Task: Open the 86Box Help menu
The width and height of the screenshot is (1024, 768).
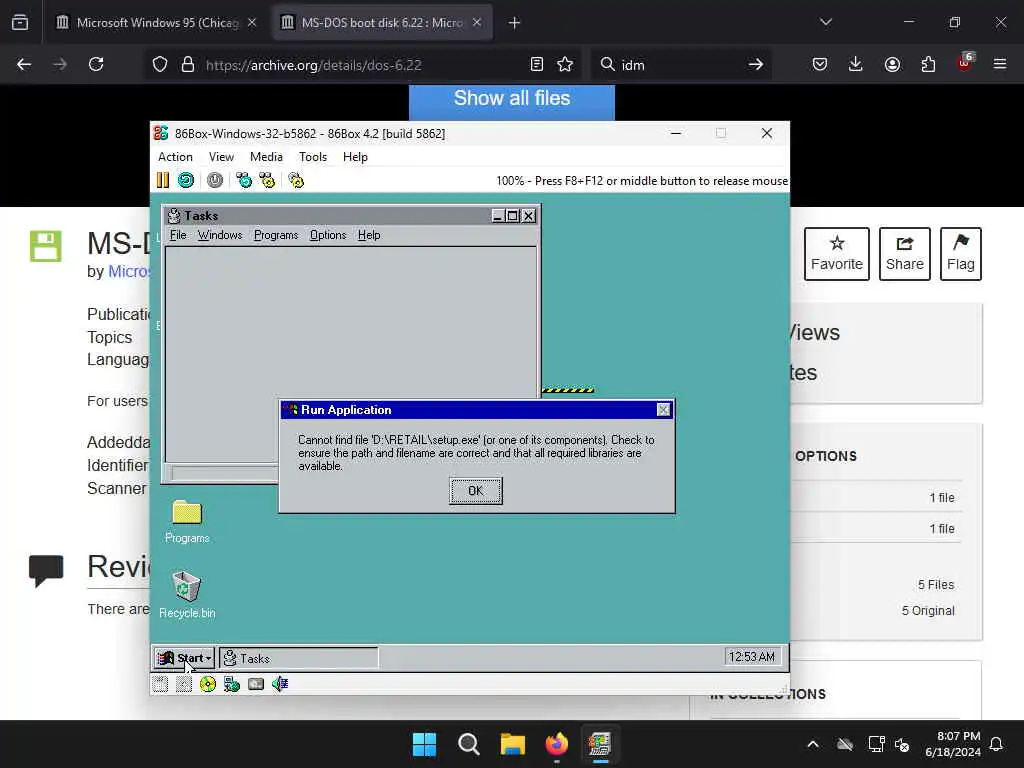Action: tap(355, 157)
